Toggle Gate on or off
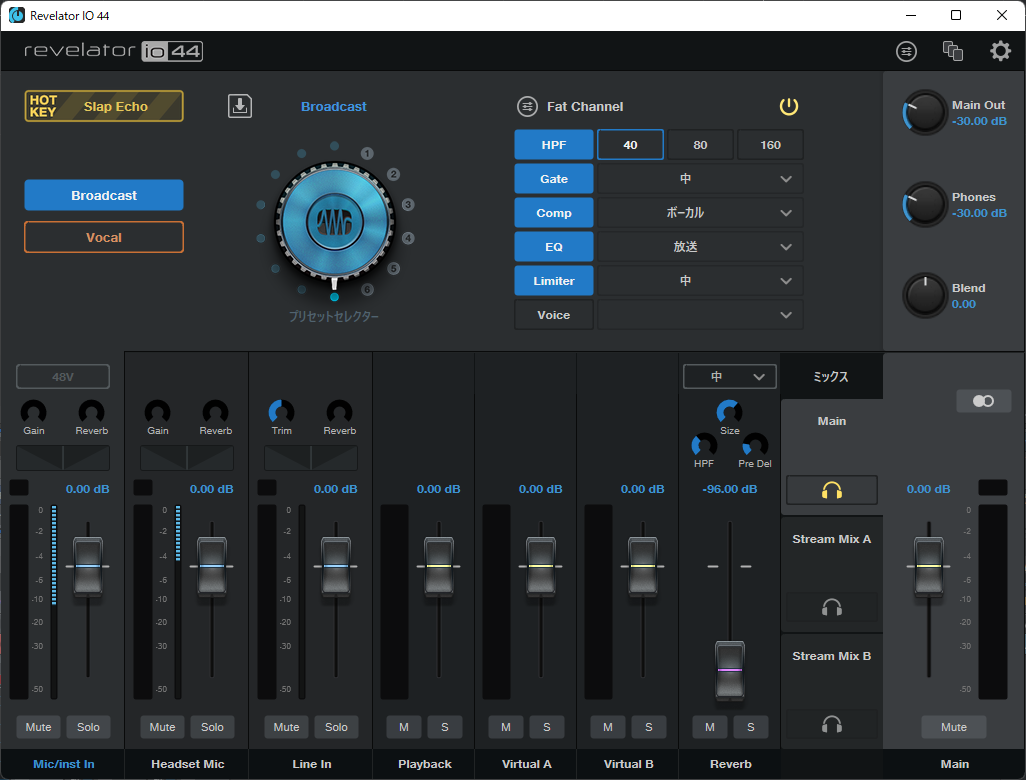 554,179
